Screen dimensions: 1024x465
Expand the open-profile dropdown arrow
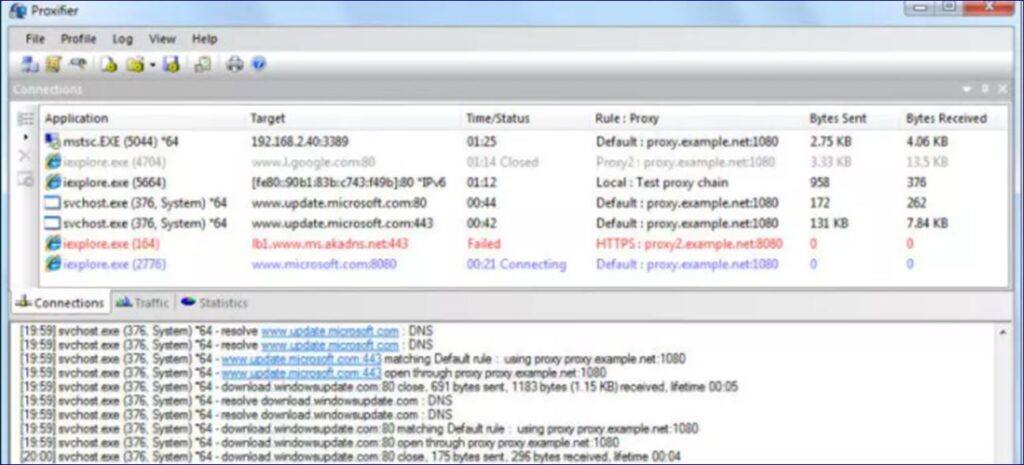[x=152, y=65]
